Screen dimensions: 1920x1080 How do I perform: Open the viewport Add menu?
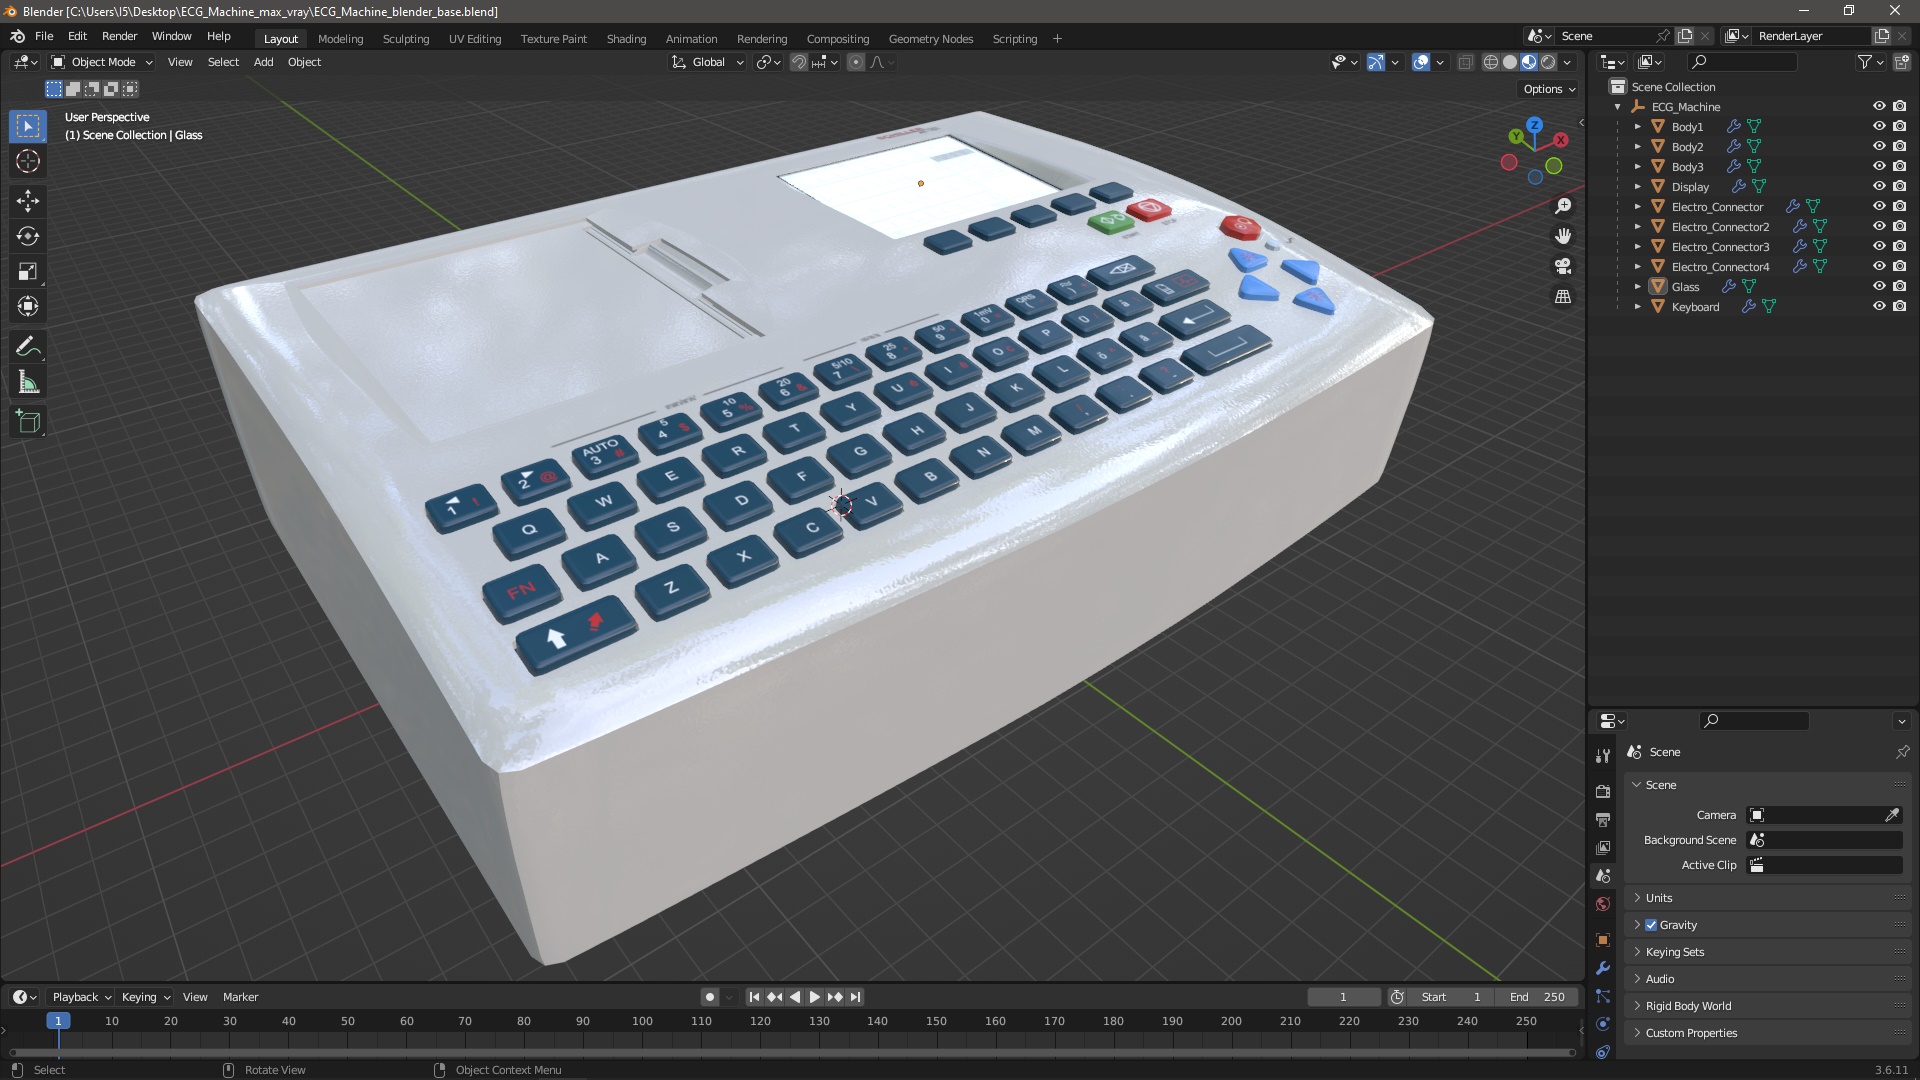click(x=263, y=62)
